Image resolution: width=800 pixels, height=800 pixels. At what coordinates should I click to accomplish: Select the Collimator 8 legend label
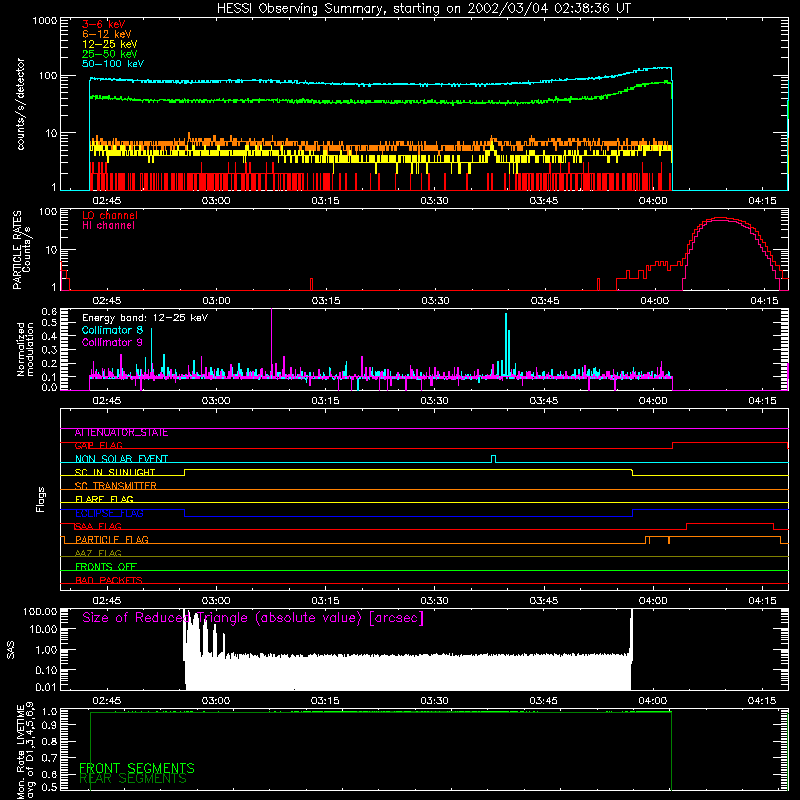point(112,330)
